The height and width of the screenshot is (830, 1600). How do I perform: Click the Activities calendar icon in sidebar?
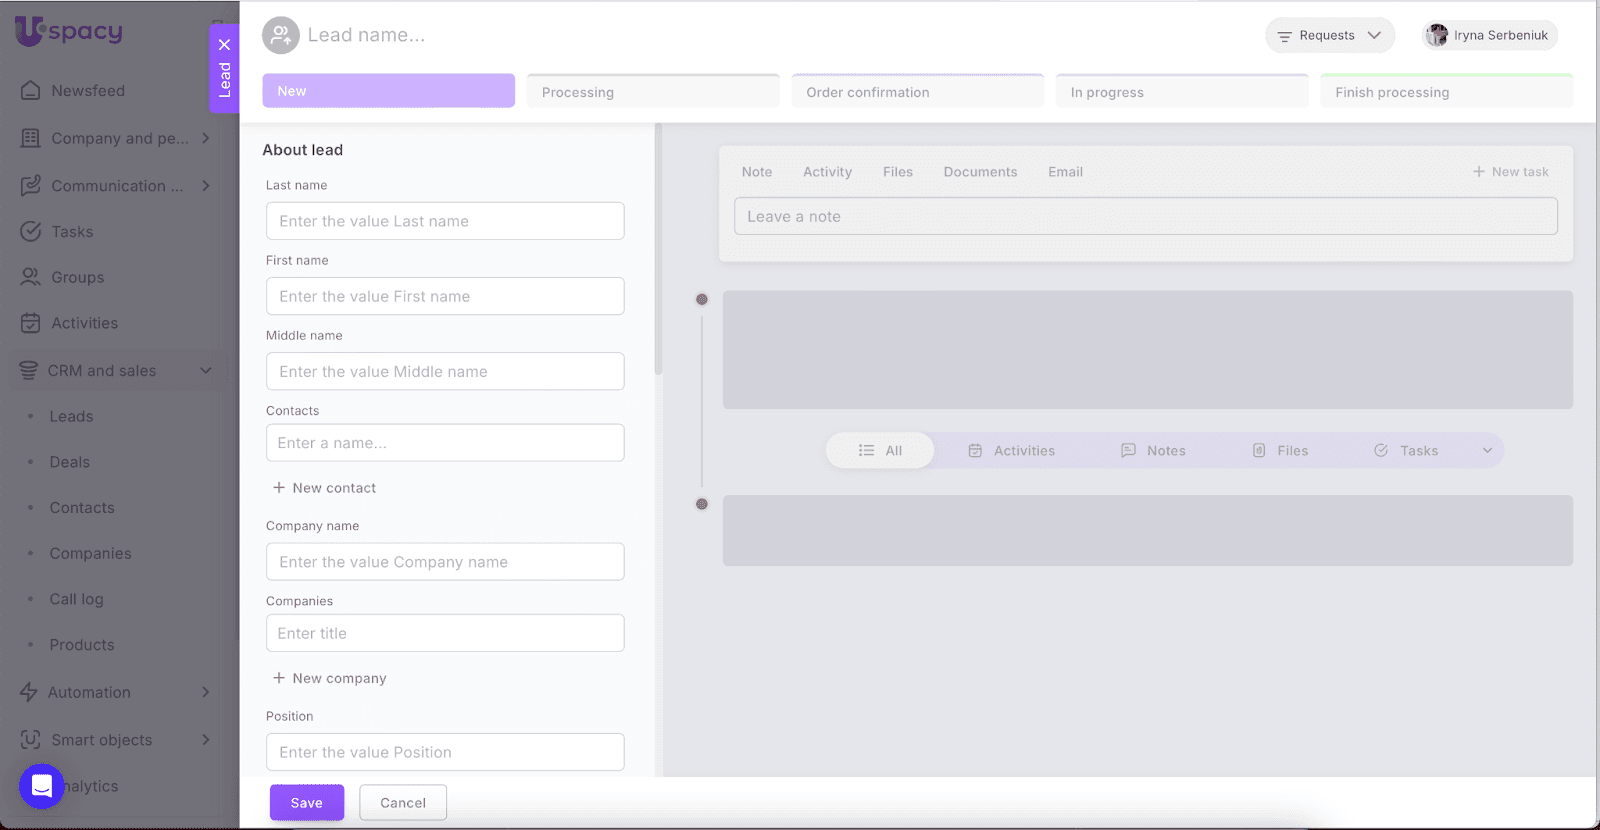(x=31, y=323)
